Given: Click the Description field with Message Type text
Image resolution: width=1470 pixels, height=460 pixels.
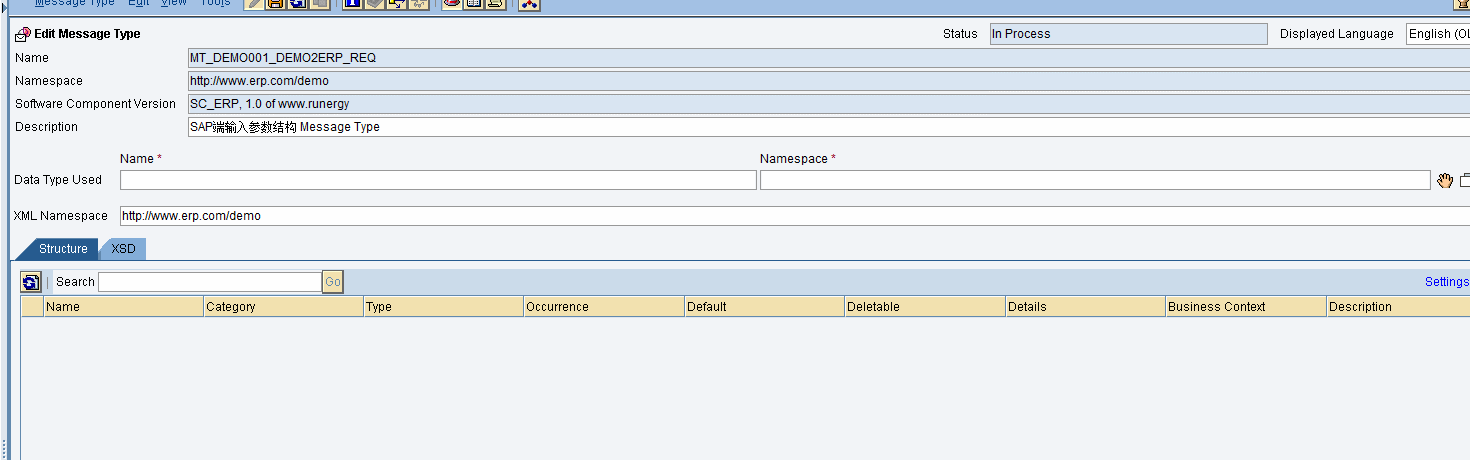Looking at the screenshot, I should [828, 127].
